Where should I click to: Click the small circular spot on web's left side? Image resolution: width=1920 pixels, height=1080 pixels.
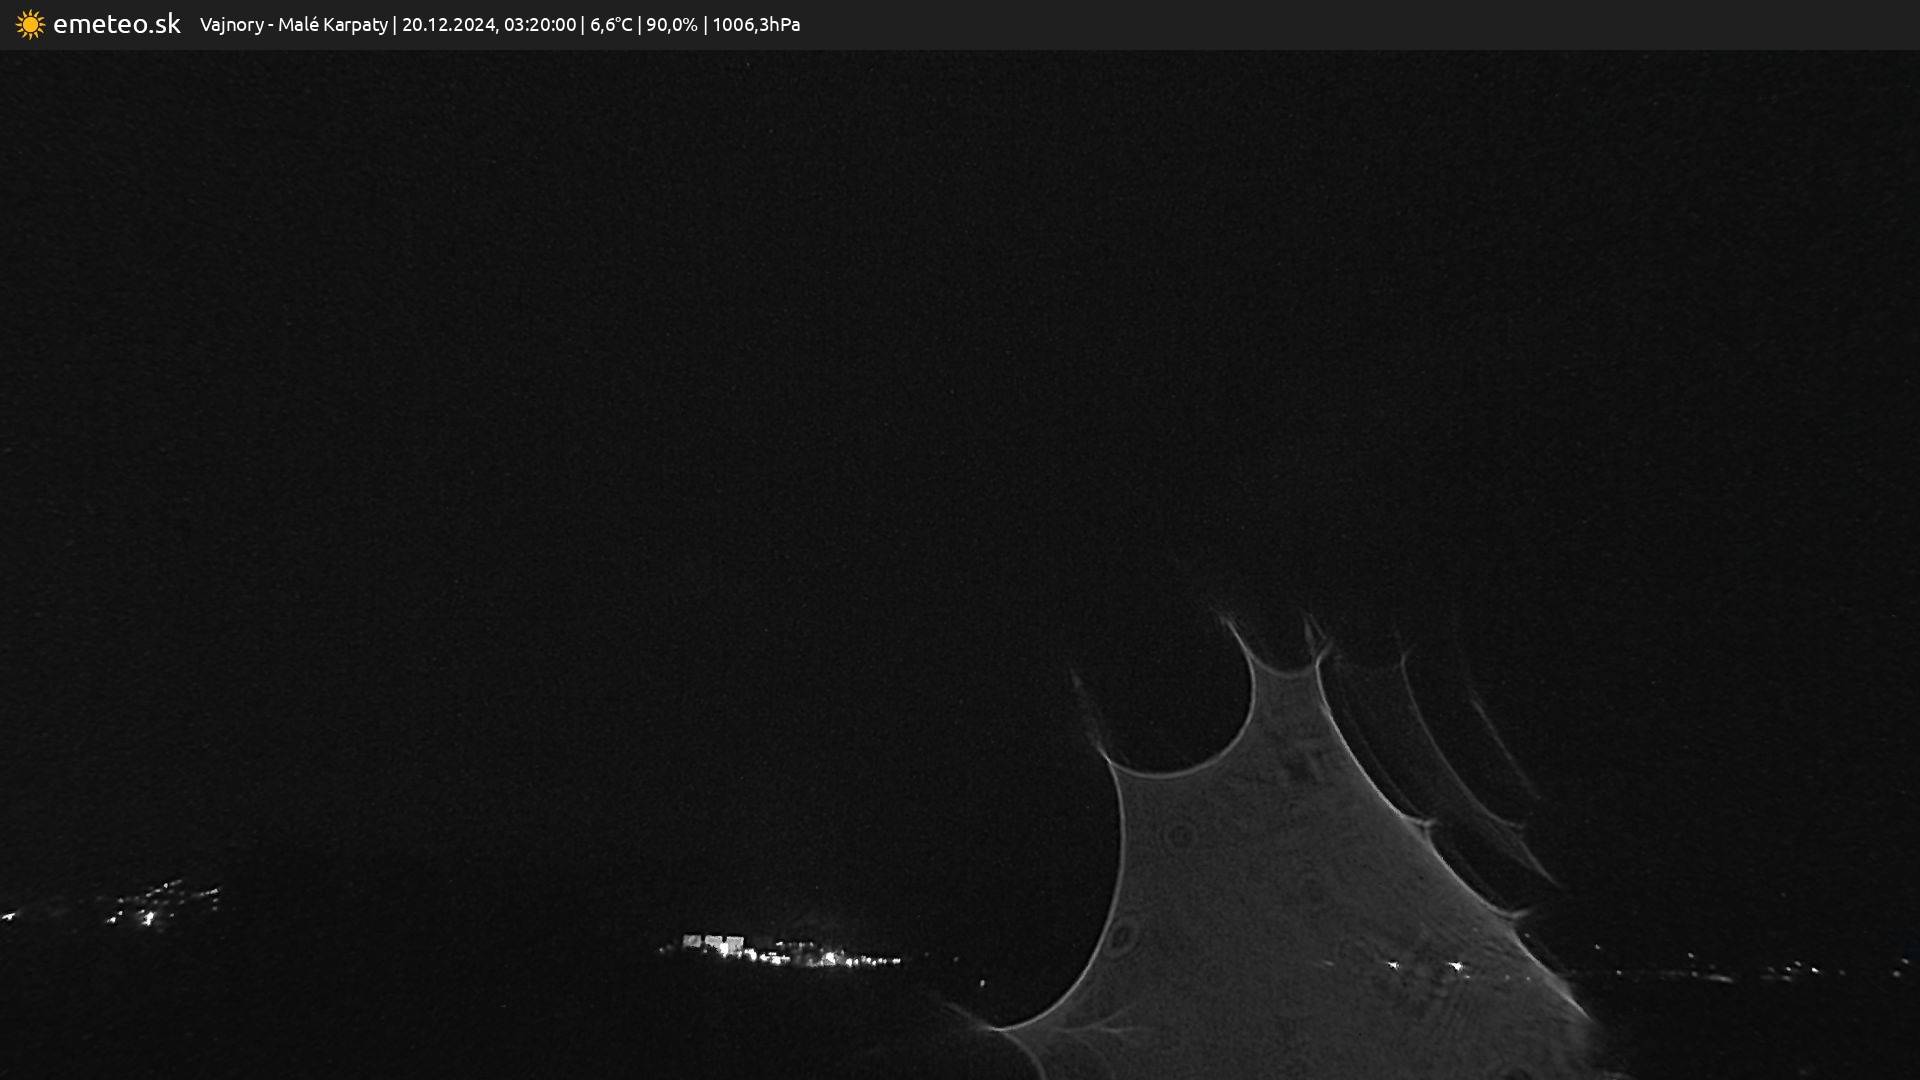point(1121,937)
